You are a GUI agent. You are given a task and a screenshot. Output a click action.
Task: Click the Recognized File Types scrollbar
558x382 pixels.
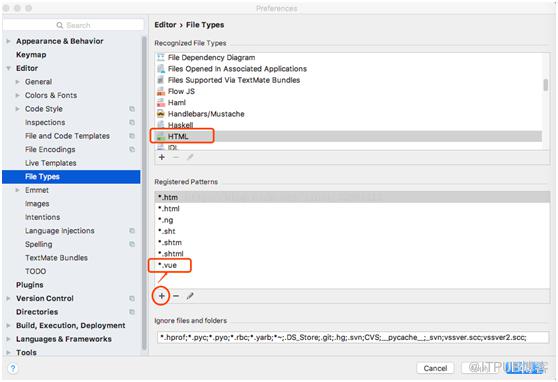[x=546, y=85]
